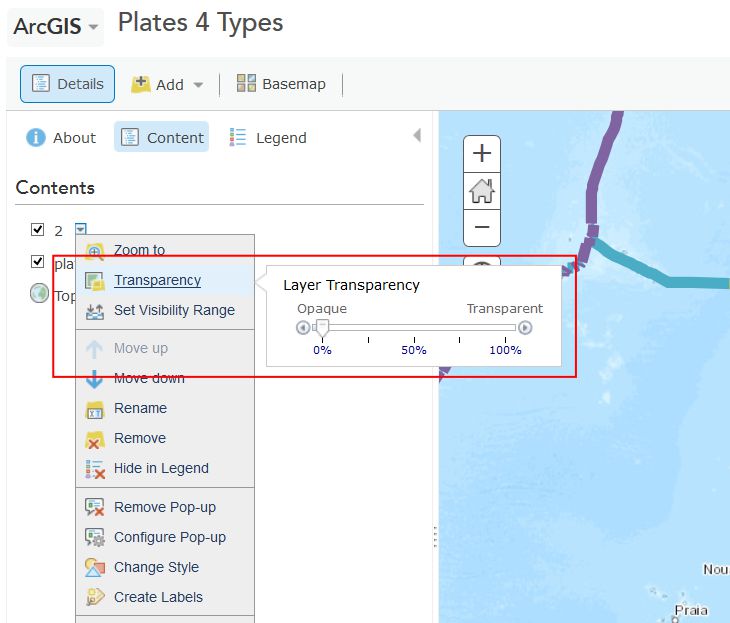730x623 pixels.
Task: Choose Set Visibility Range
Action: 165,310
